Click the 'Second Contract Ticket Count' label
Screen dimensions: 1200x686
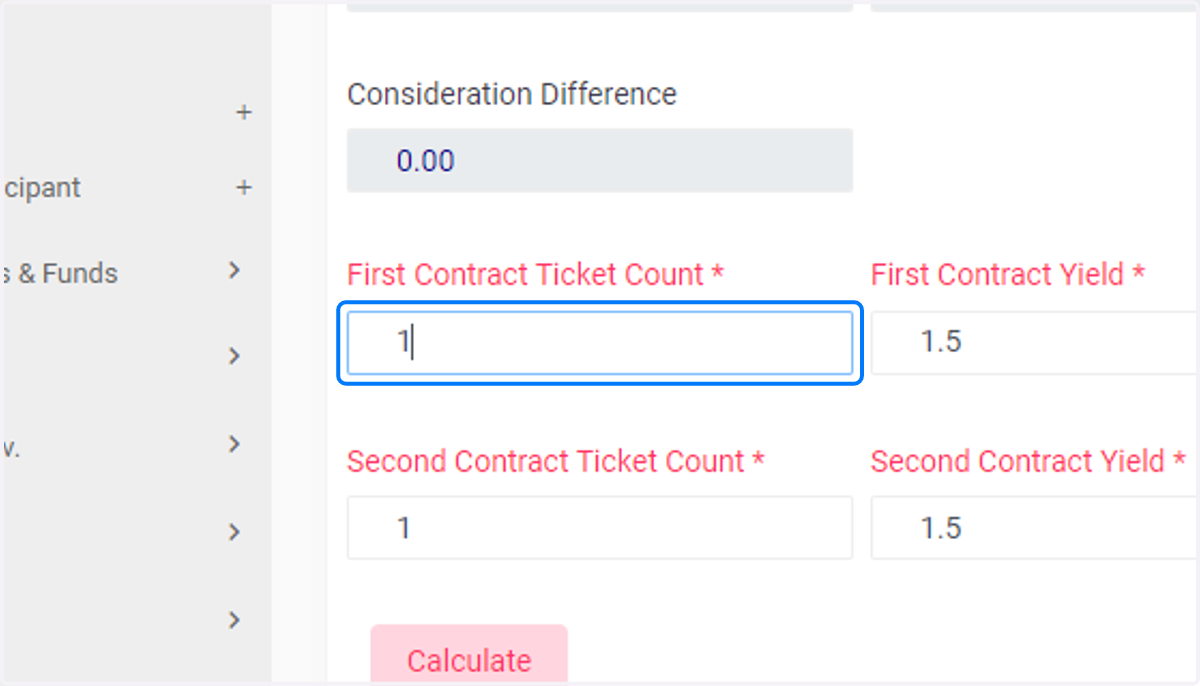pos(555,461)
